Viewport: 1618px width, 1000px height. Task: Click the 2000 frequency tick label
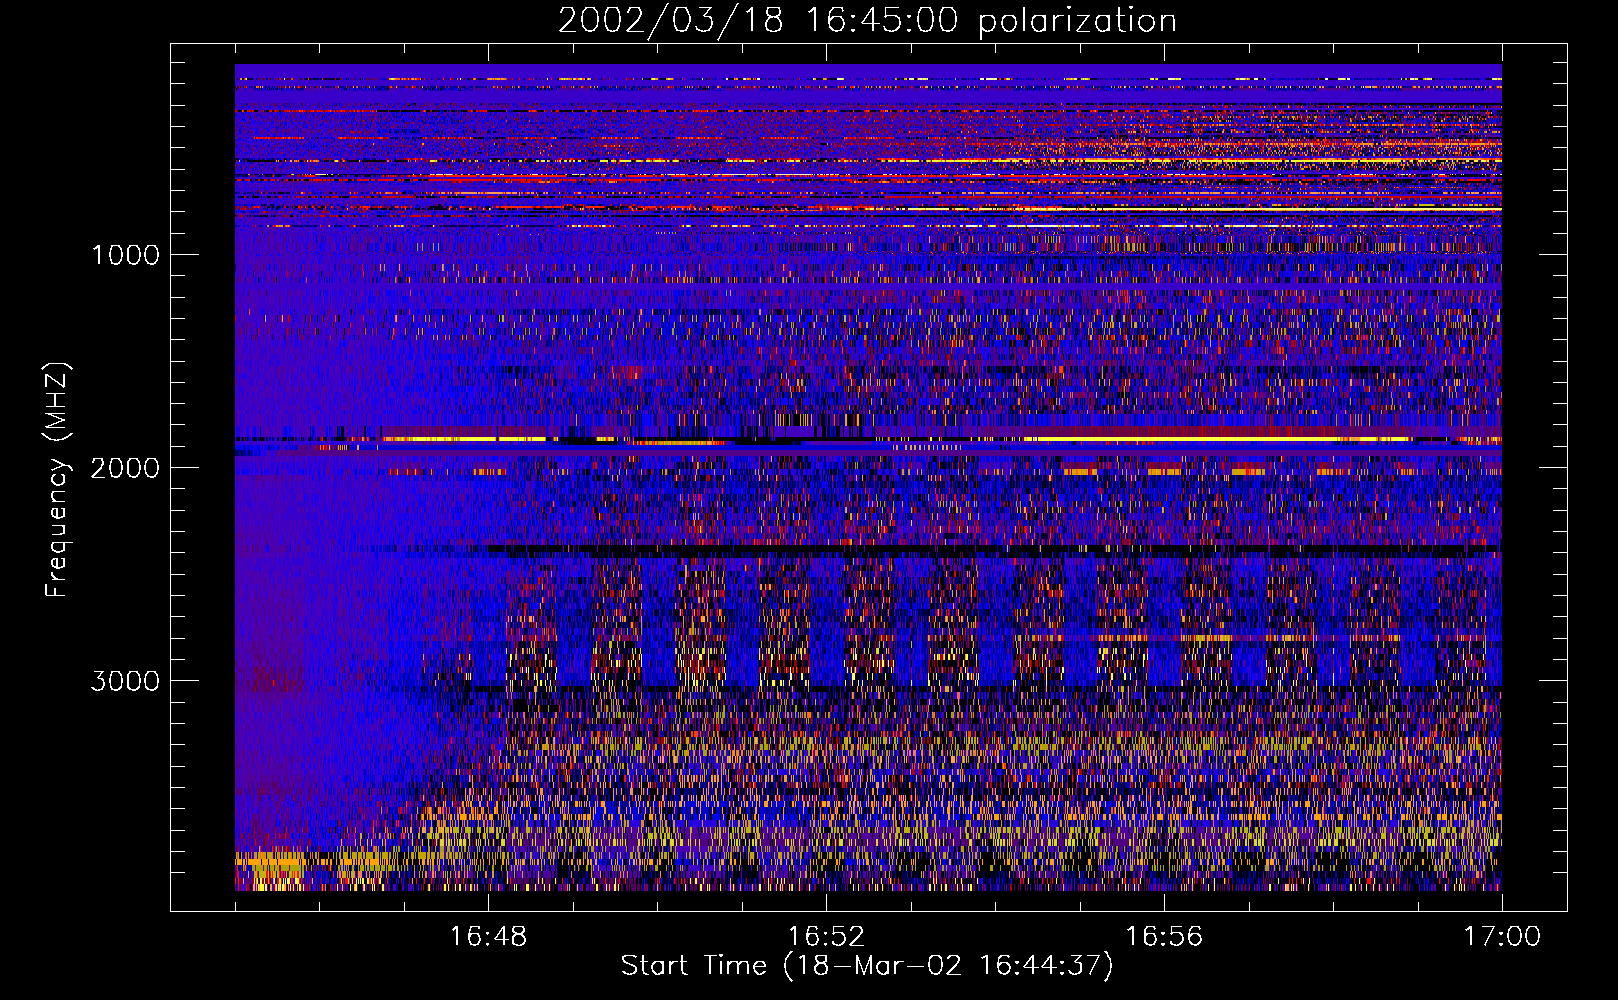click(126, 468)
